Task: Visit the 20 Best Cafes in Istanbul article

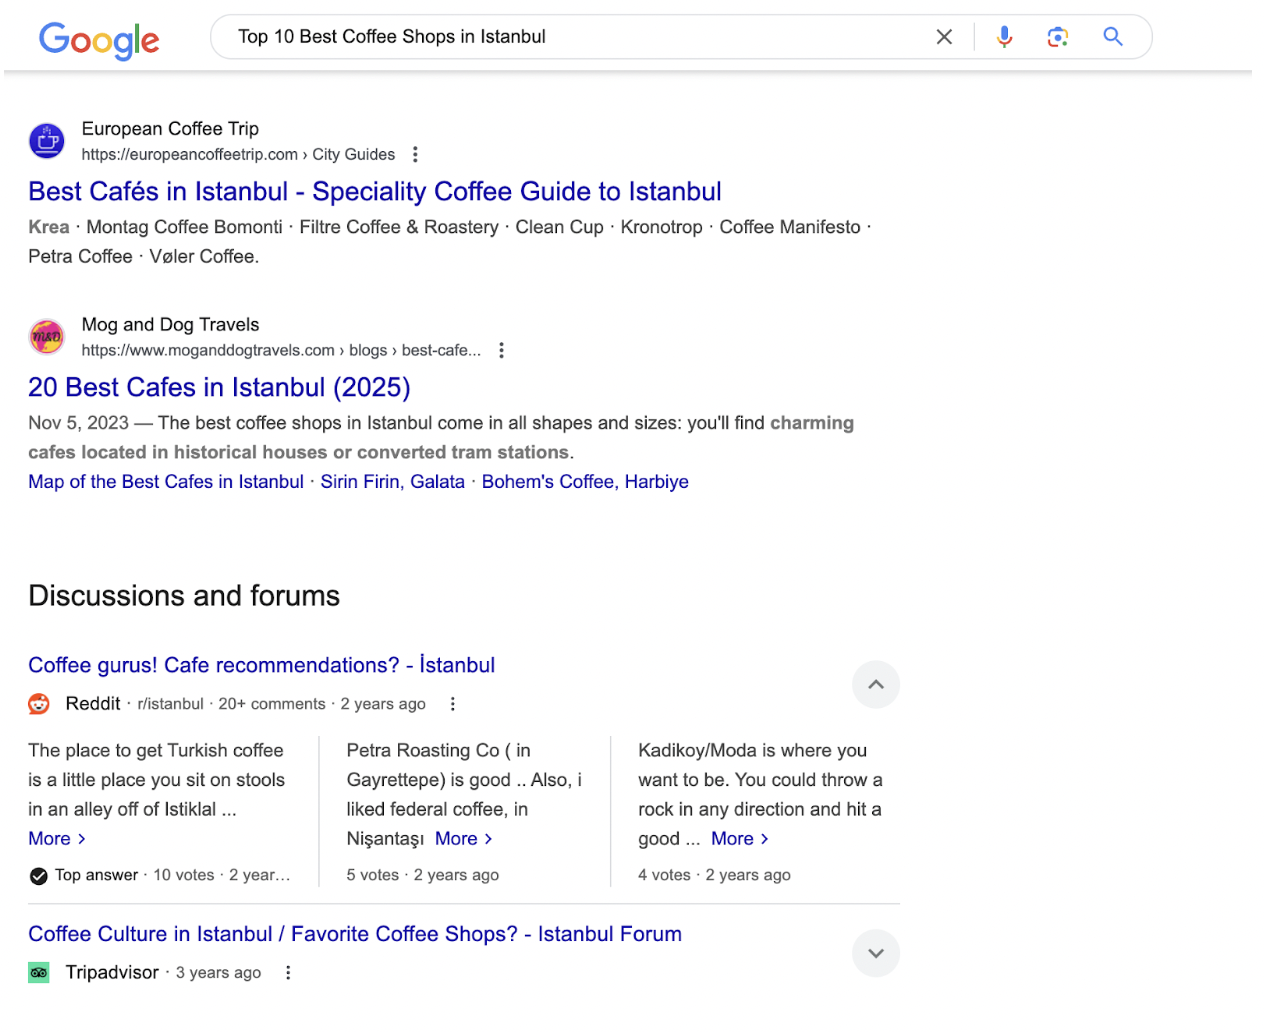Action: 219,387
